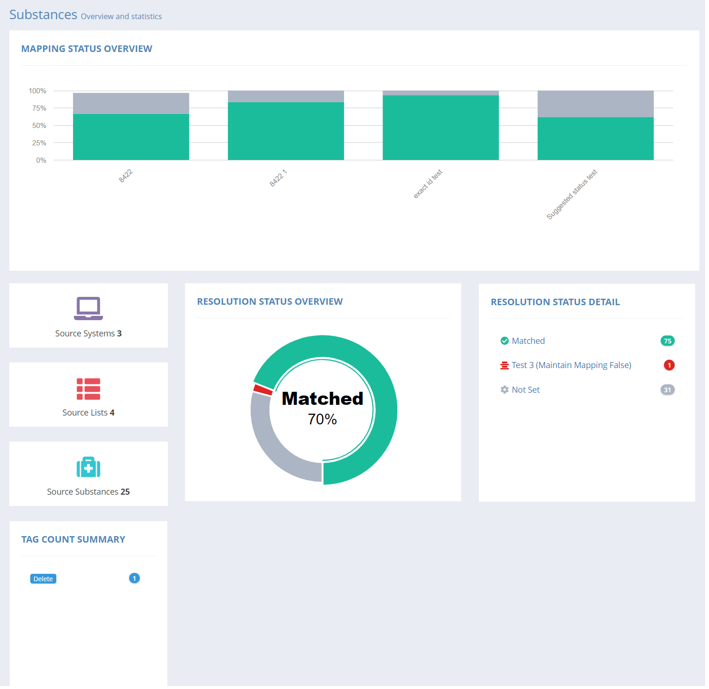Click the grey Not Set count badge
Image resolution: width=709 pixels, height=689 pixels.
(x=668, y=391)
